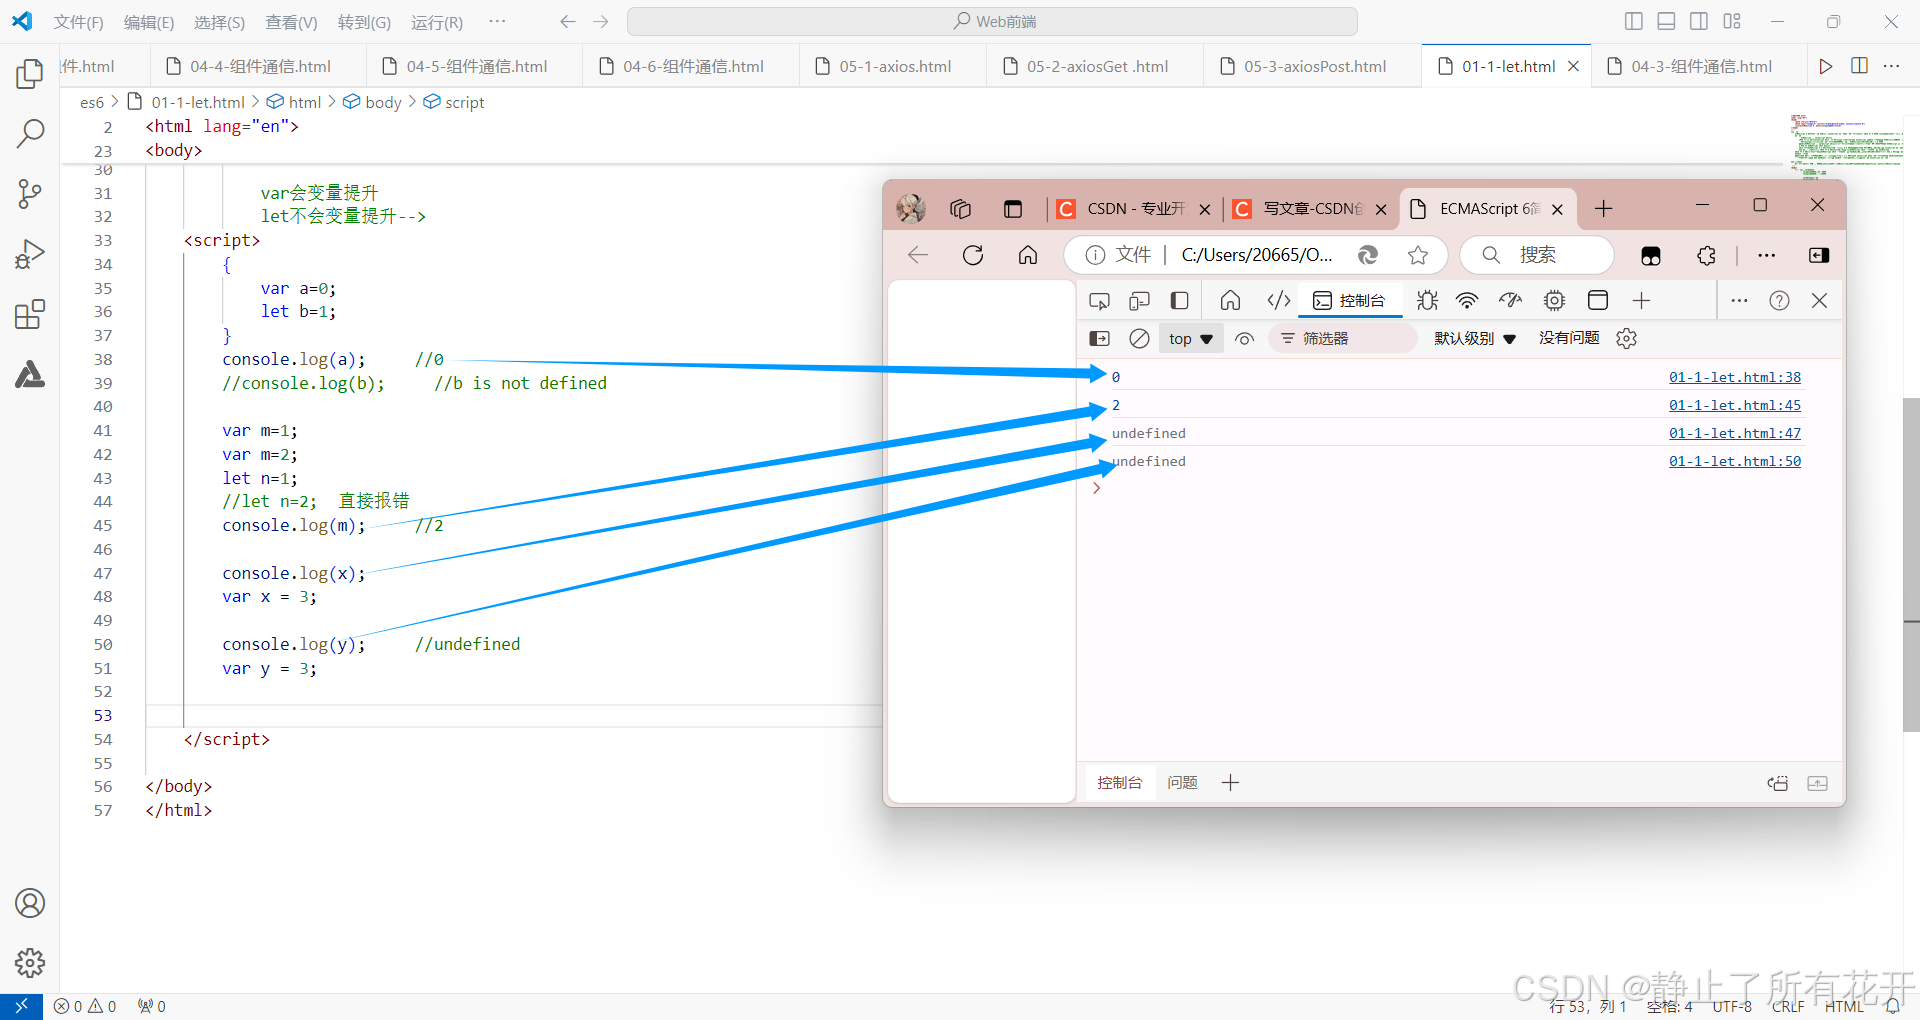Image resolution: width=1920 pixels, height=1020 pixels.
Task: Toggle the bottom panel layout icon
Action: (x=1666, y=21)
